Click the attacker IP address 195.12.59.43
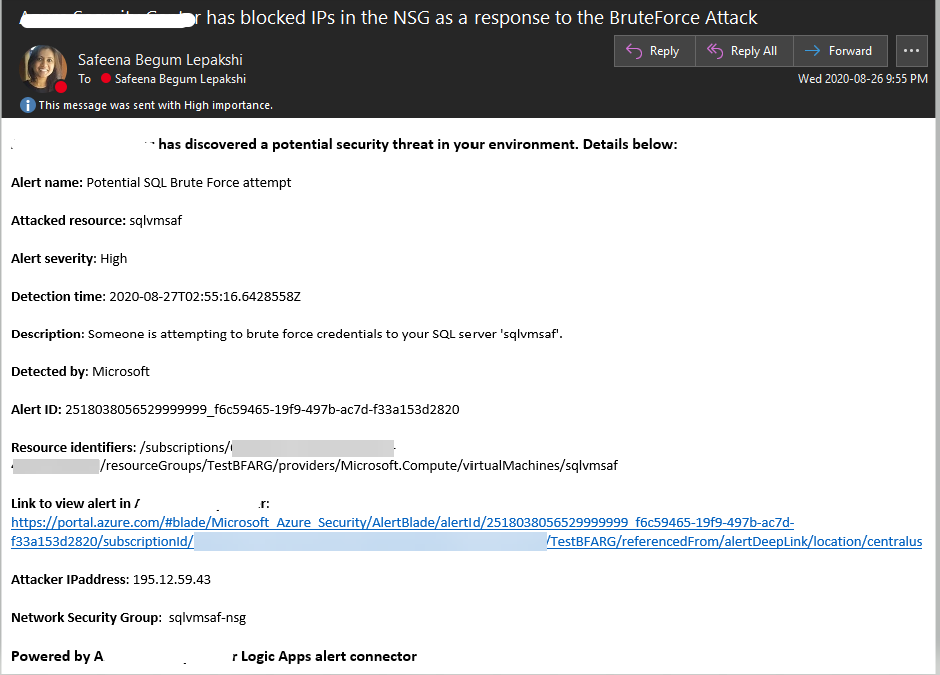Screen dimensions: 940x675 click(171, 579)
